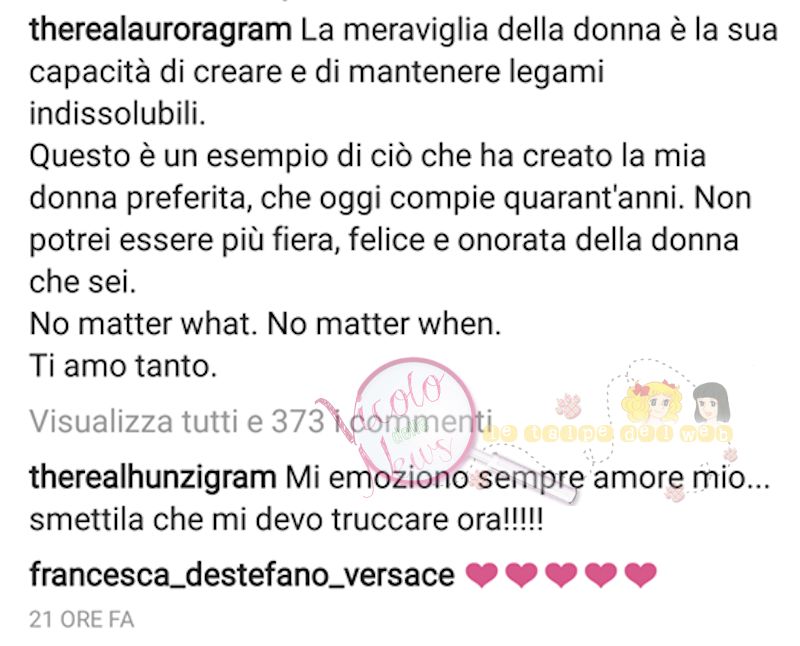Open therealauroragram profile from caption username
800x646 pixels.
pyautogui.click(x=160, y=31)
